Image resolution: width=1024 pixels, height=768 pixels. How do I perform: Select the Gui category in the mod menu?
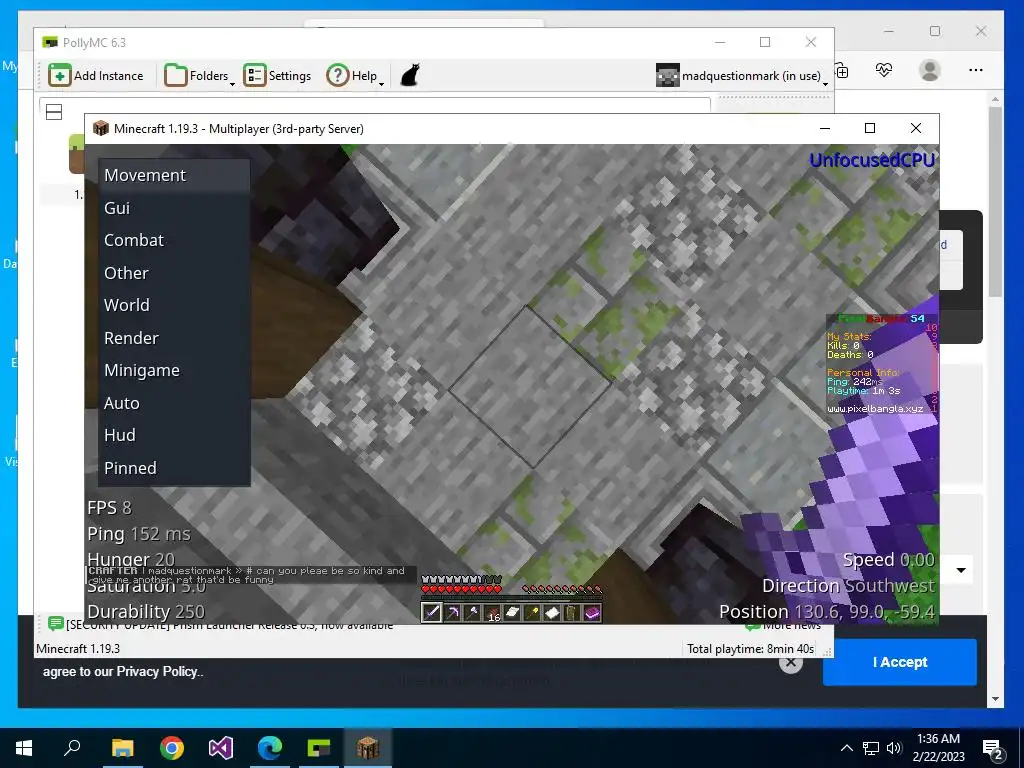pyautogui.click(x=174, y=208)
